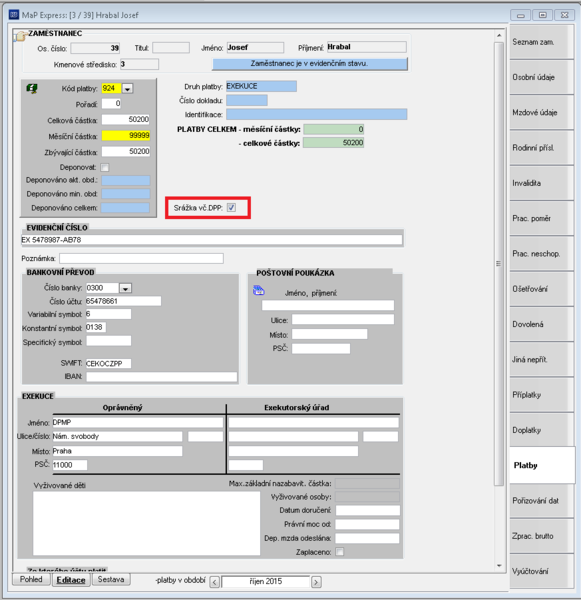Expand the Číslo banky dropdown
581x600 pixels.
pyautogui.click(x=125, y=288)
